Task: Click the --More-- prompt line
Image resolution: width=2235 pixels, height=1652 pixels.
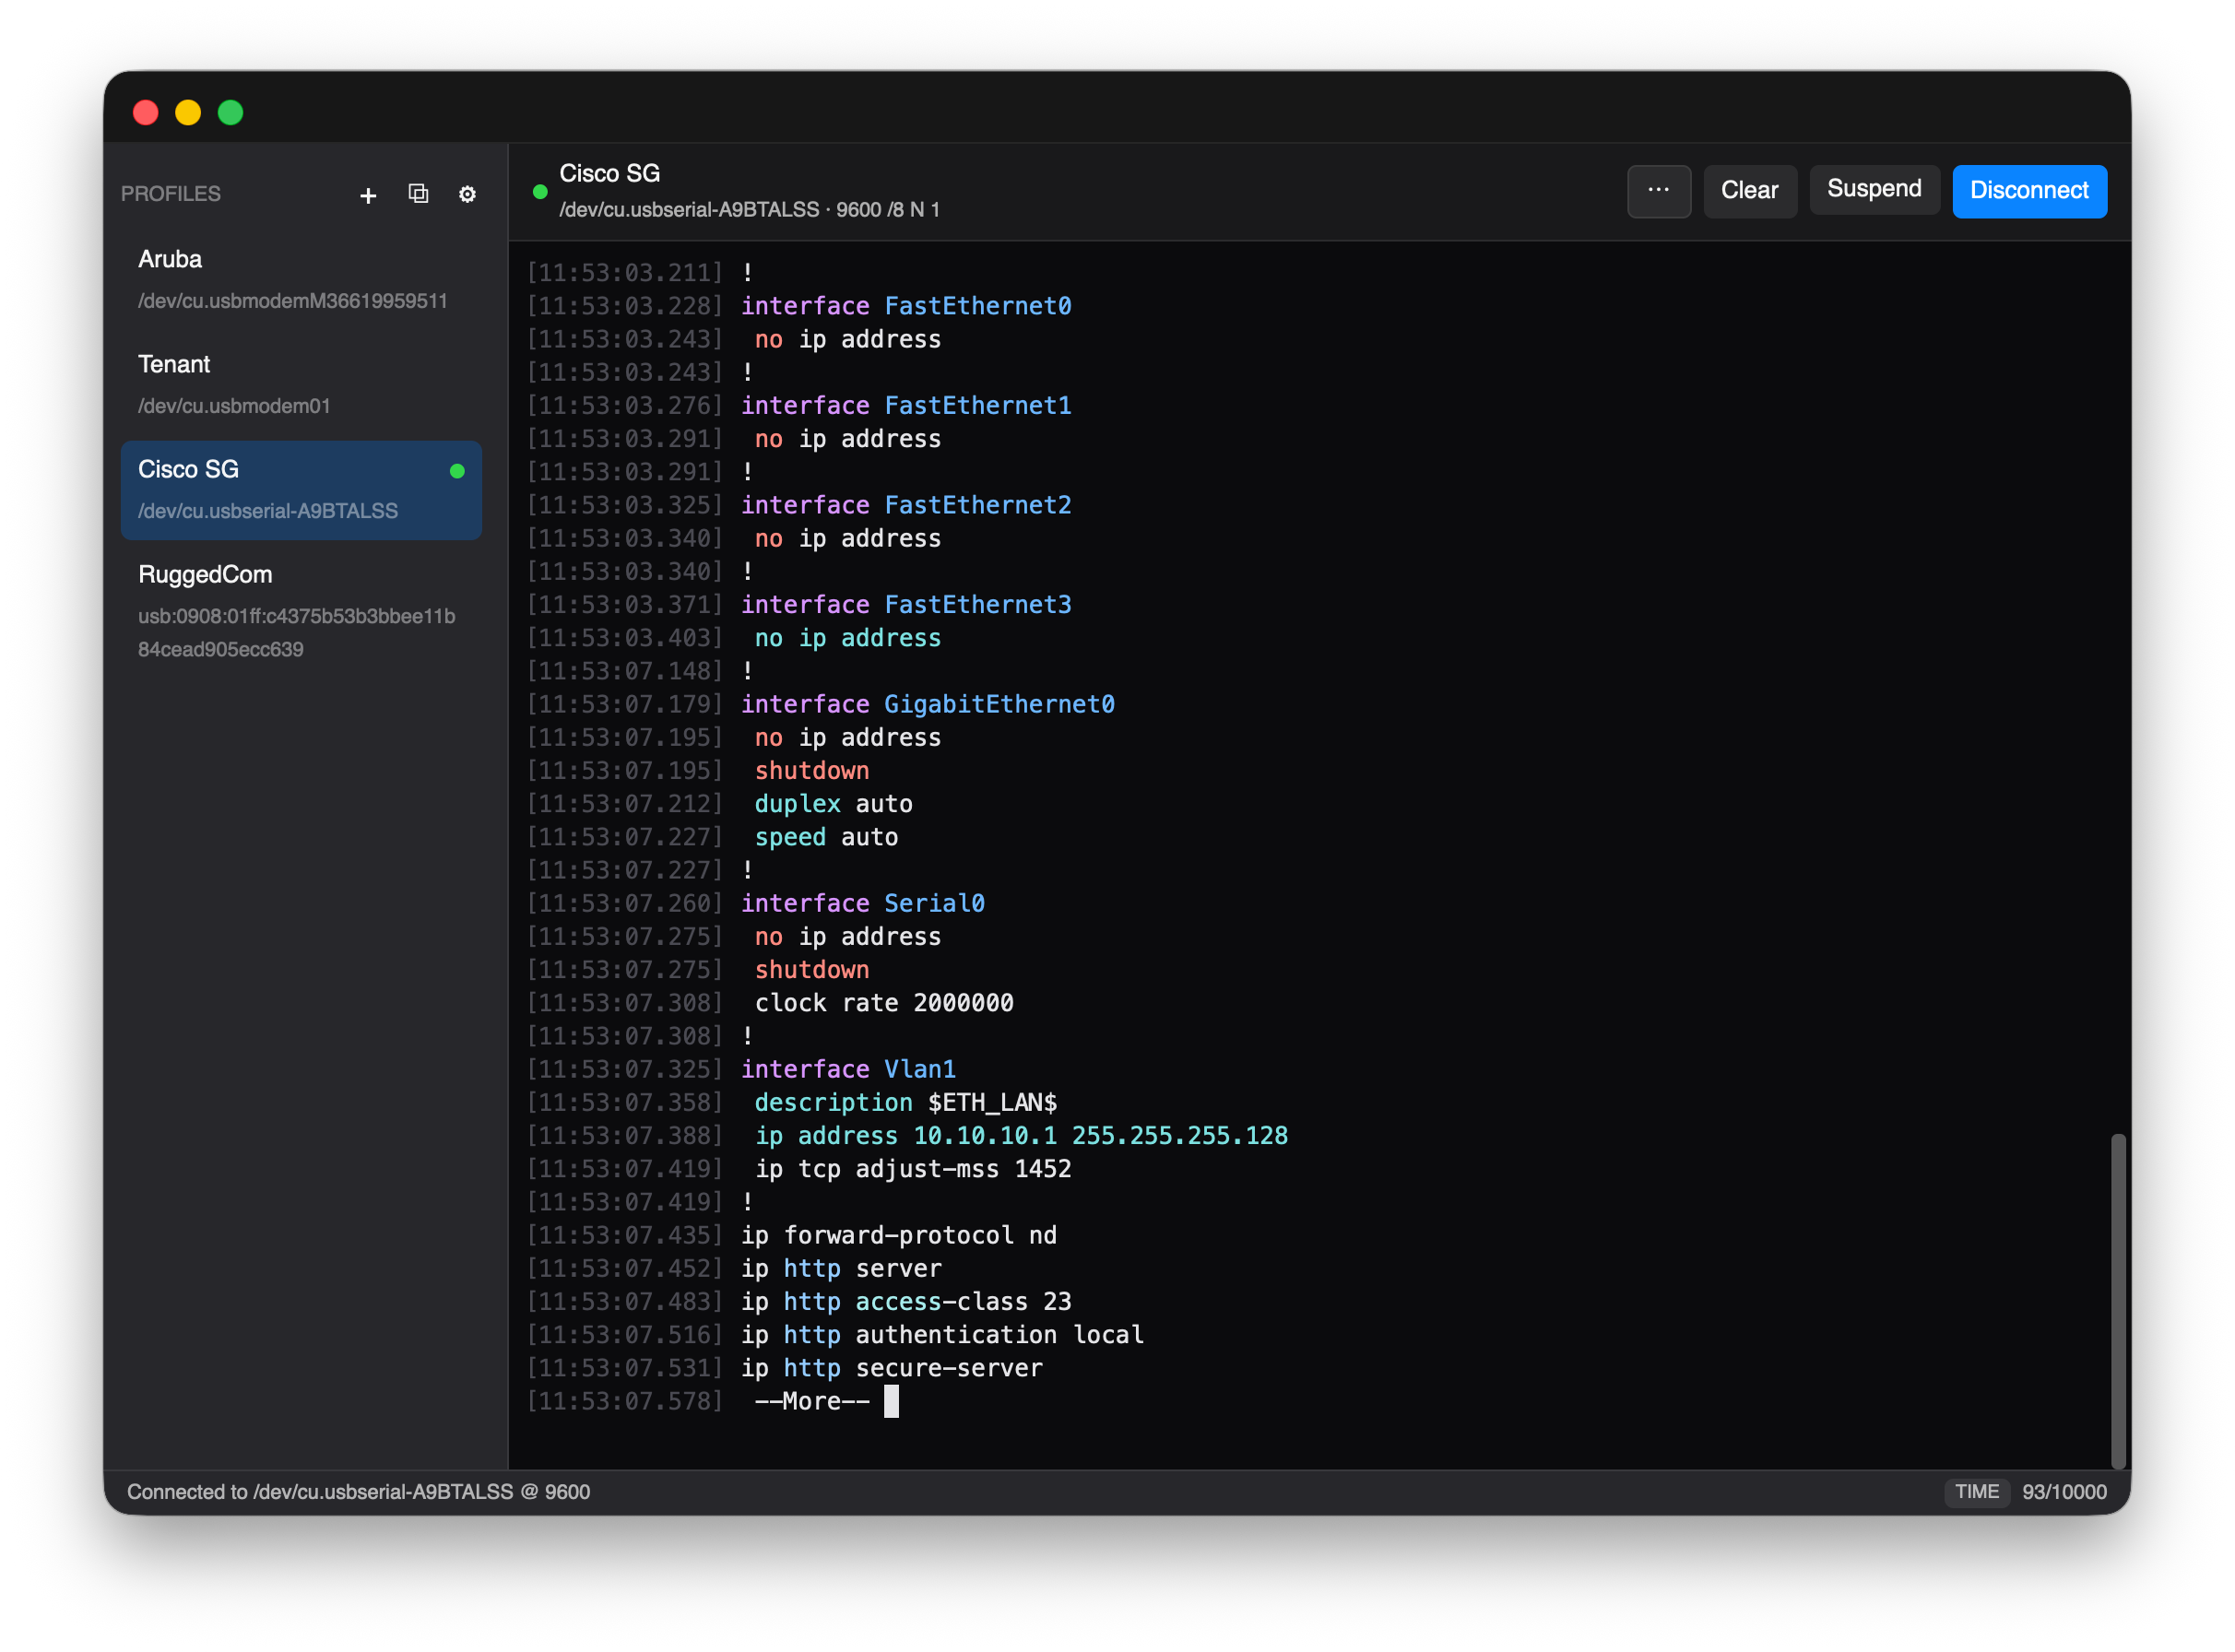Action: click(x=812, y=1401)
